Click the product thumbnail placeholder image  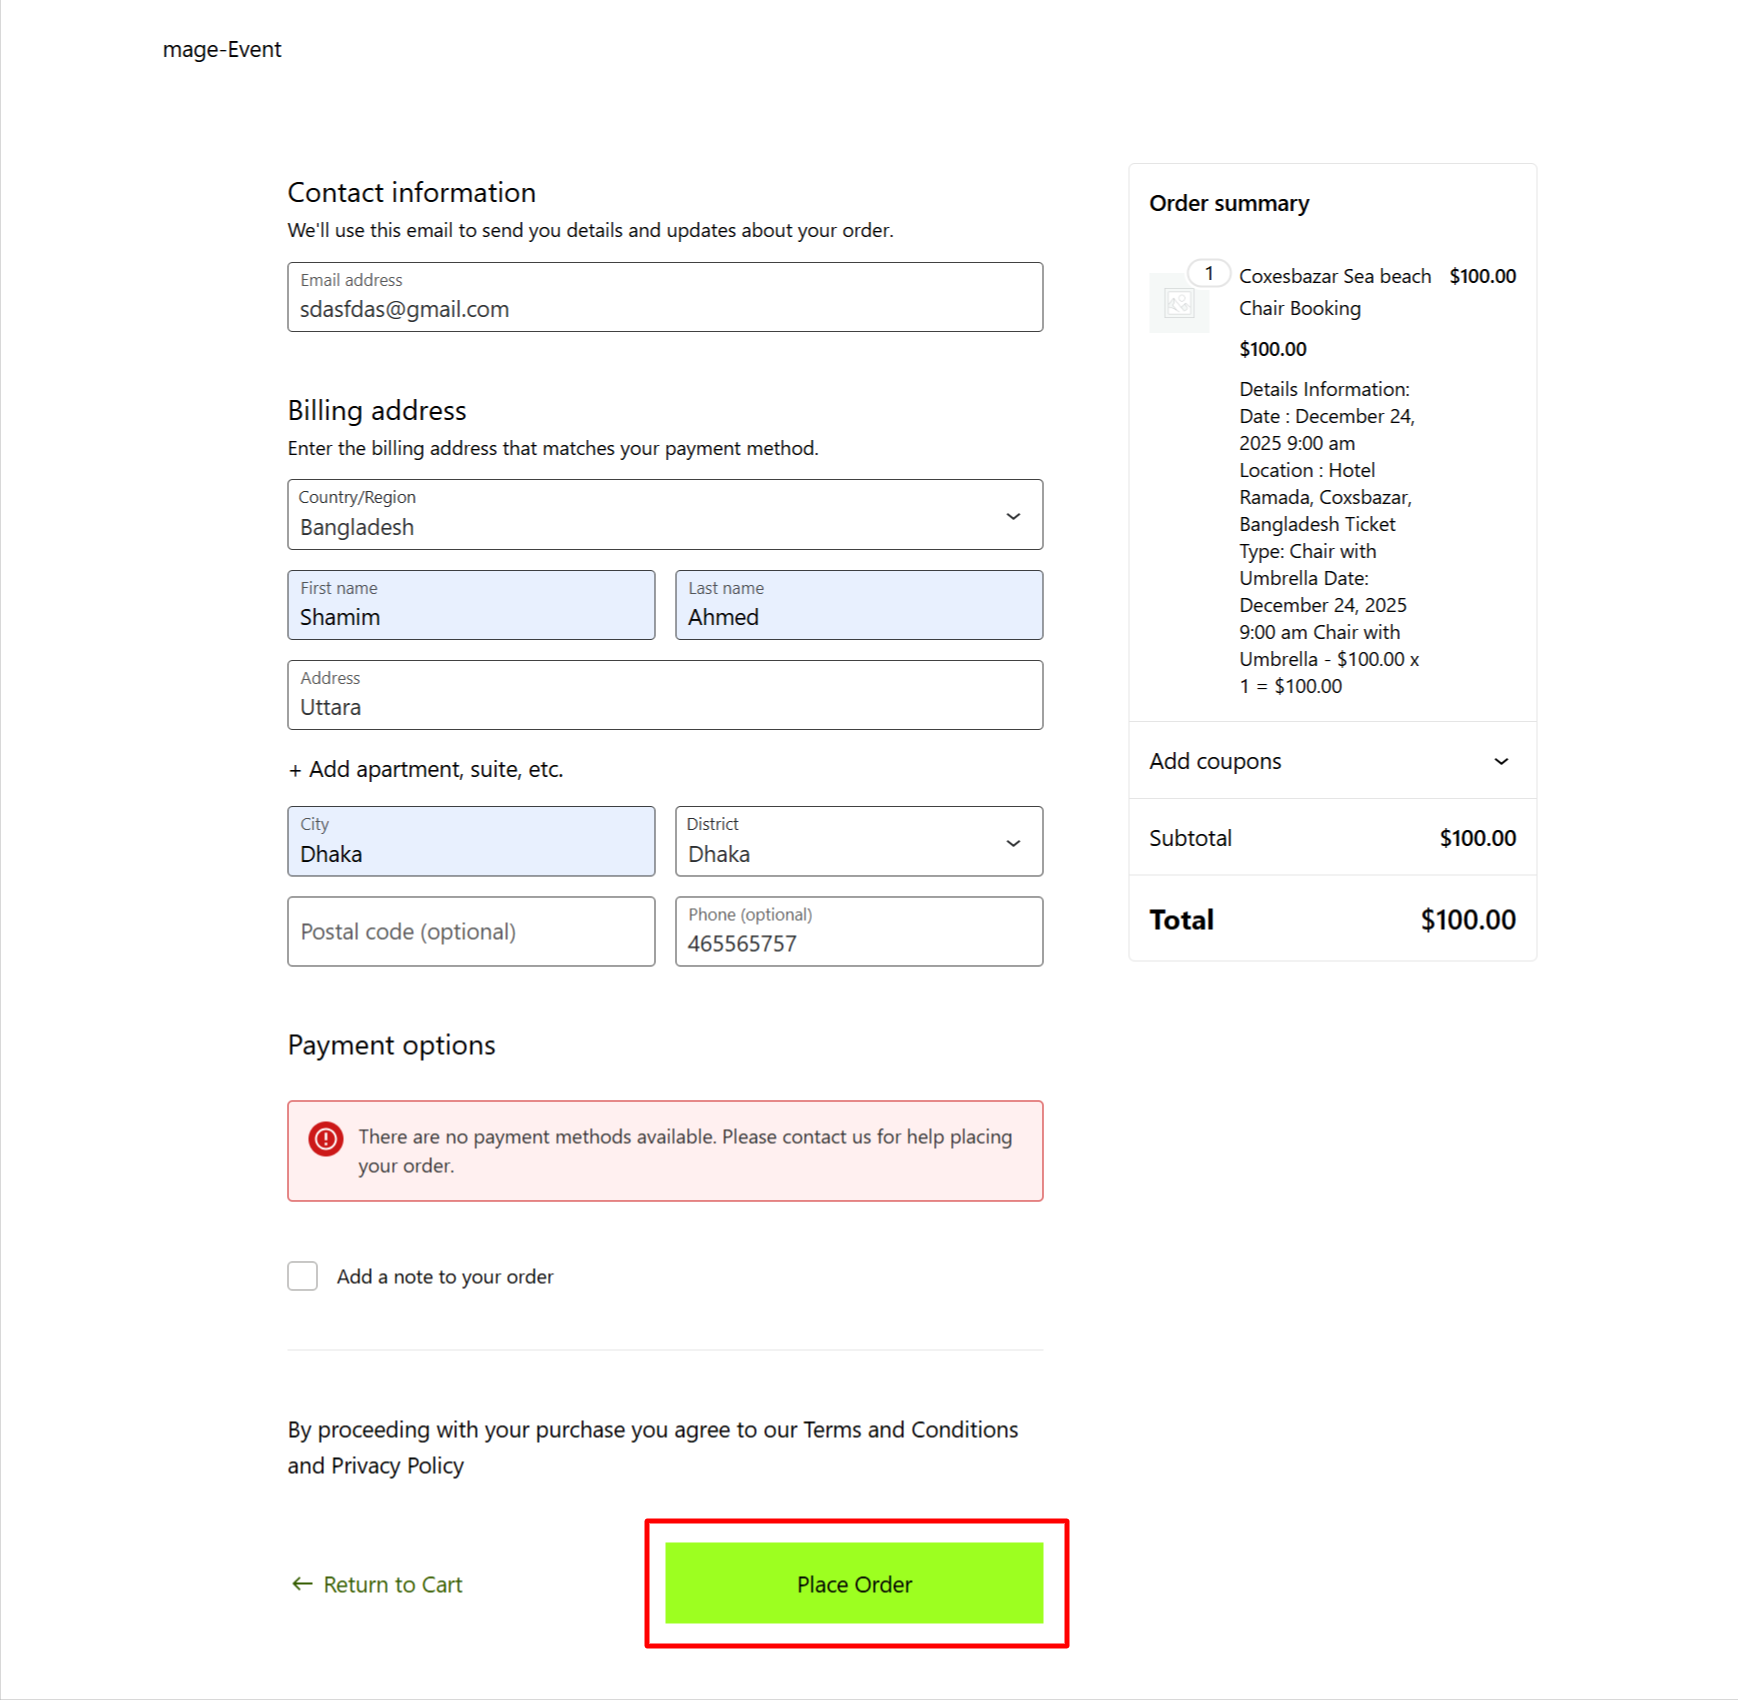point(1179,303)
